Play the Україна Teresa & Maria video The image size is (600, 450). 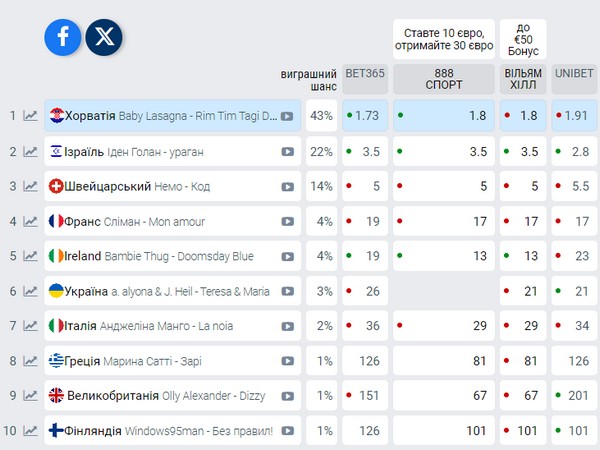pos(288,292)
